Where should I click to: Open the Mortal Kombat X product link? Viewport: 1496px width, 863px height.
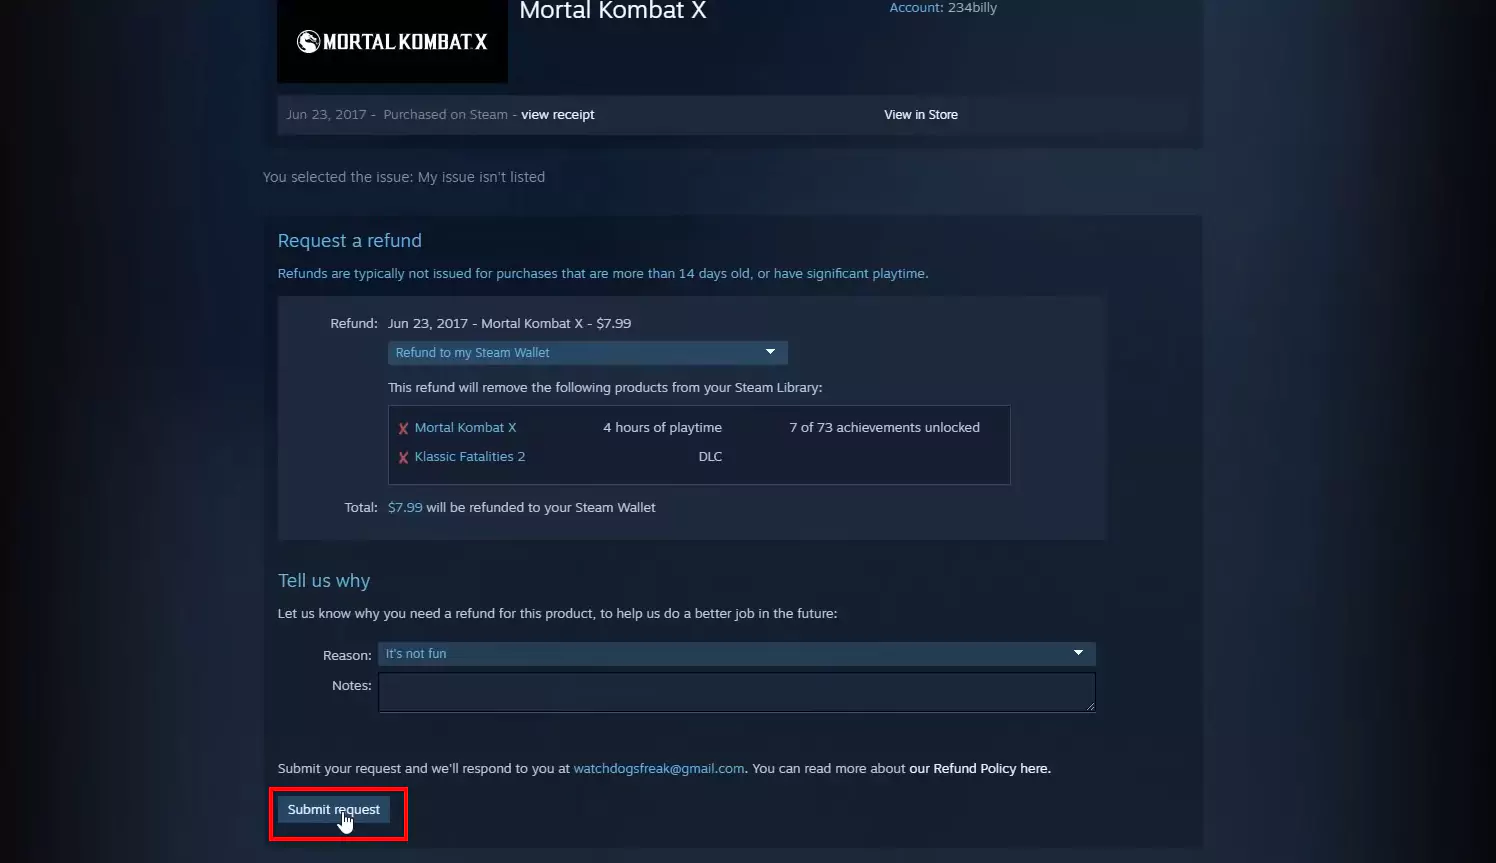point(465,427)
